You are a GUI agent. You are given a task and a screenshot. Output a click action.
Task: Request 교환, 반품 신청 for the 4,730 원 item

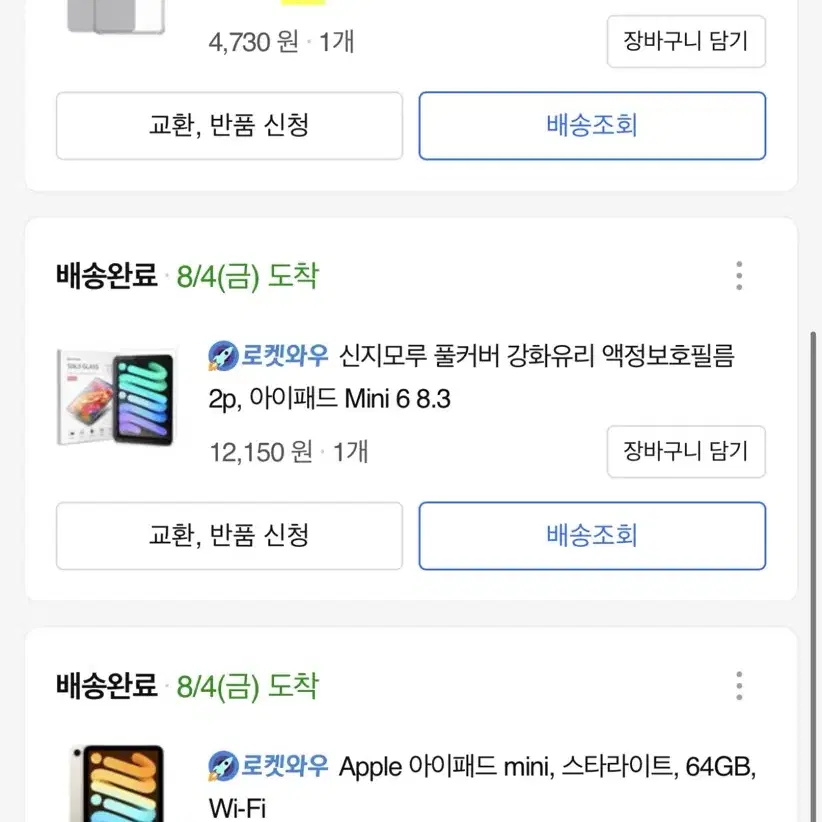click(229, 126)
